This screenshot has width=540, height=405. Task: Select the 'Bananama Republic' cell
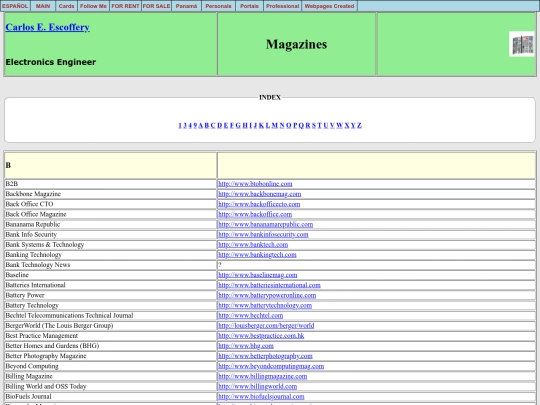point(110,225)
